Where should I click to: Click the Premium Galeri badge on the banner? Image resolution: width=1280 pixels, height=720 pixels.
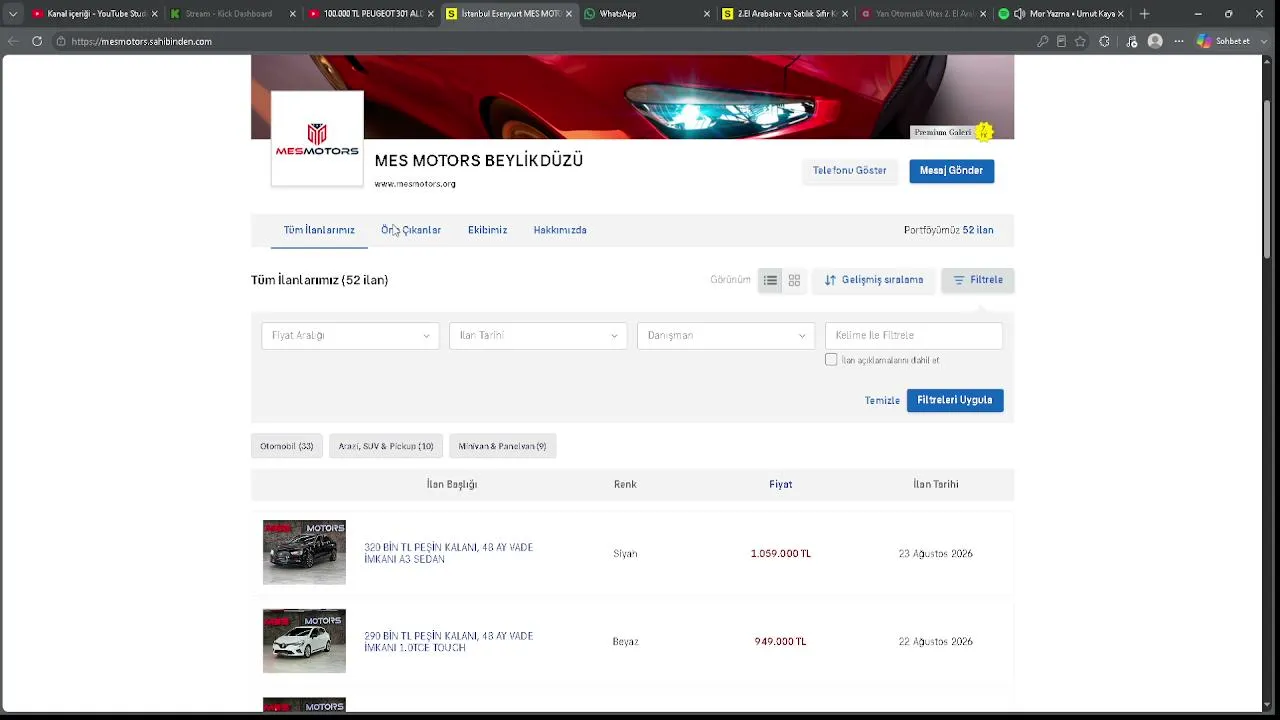tap(952, 132)
